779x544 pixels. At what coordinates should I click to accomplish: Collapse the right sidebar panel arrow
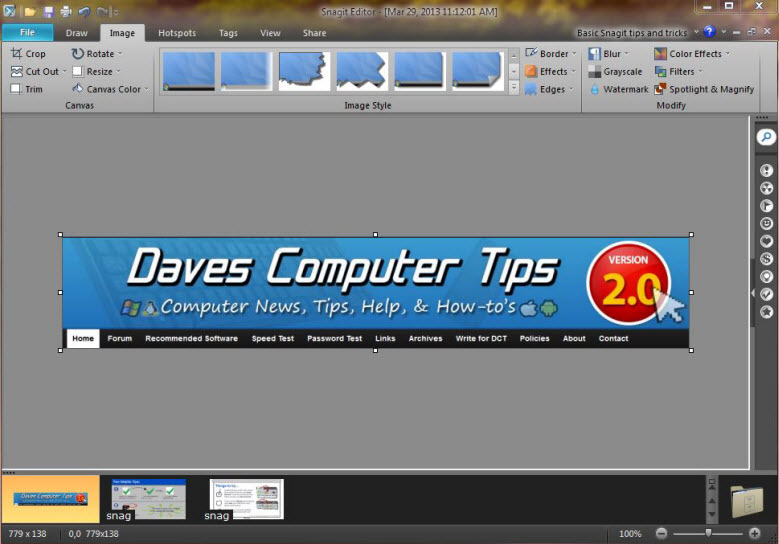[752, 293]
